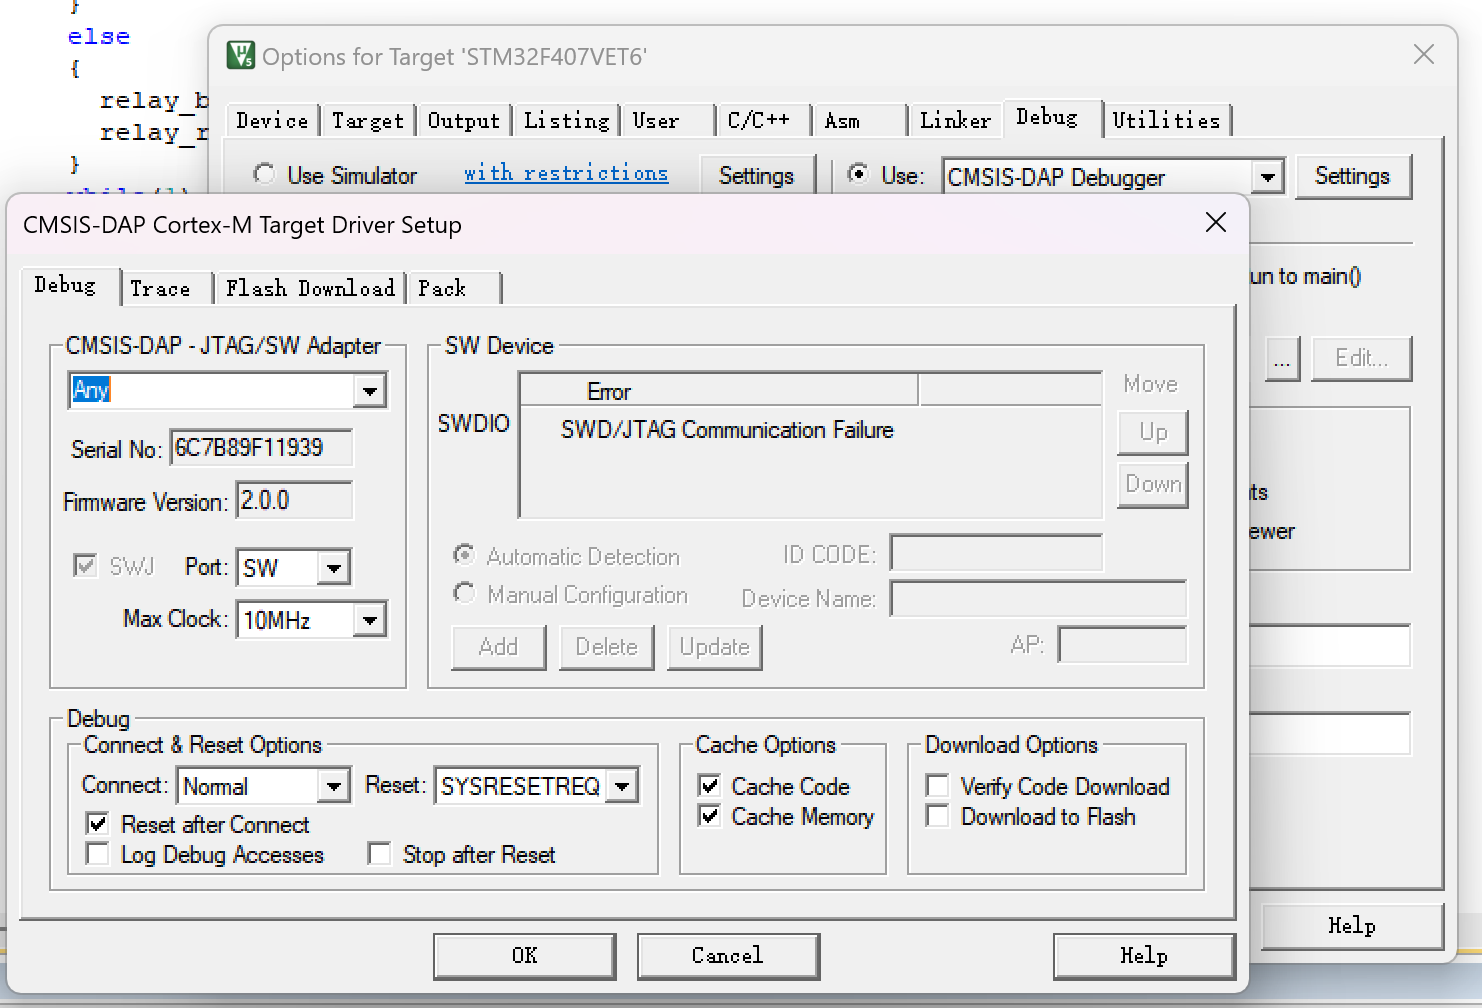Image resolution: width=1482 pixels, height=1008 pixels.
Task: Enable Stop after Reset option
Action: 379,854
